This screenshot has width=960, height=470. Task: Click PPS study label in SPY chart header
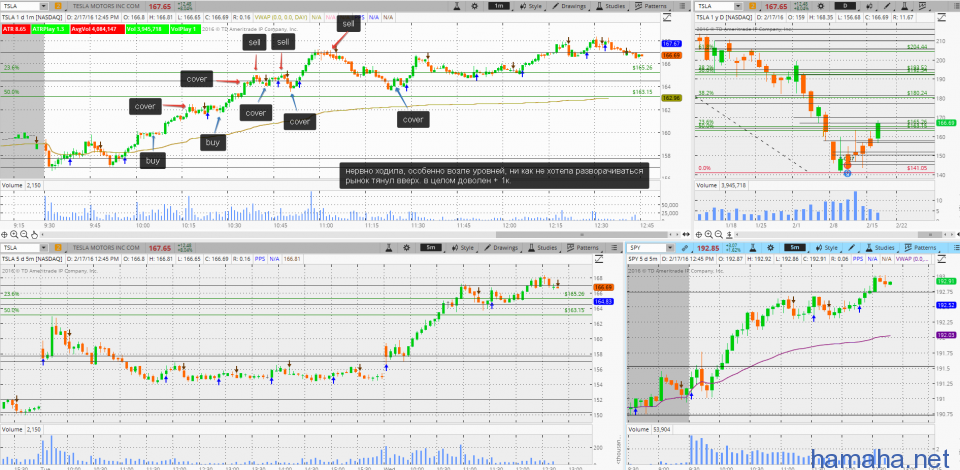pyautogui.click(x=858, y=259)
